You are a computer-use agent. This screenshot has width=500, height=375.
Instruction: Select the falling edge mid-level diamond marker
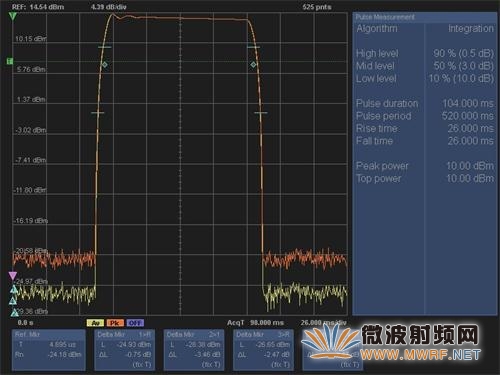click(x=253, y=64)
